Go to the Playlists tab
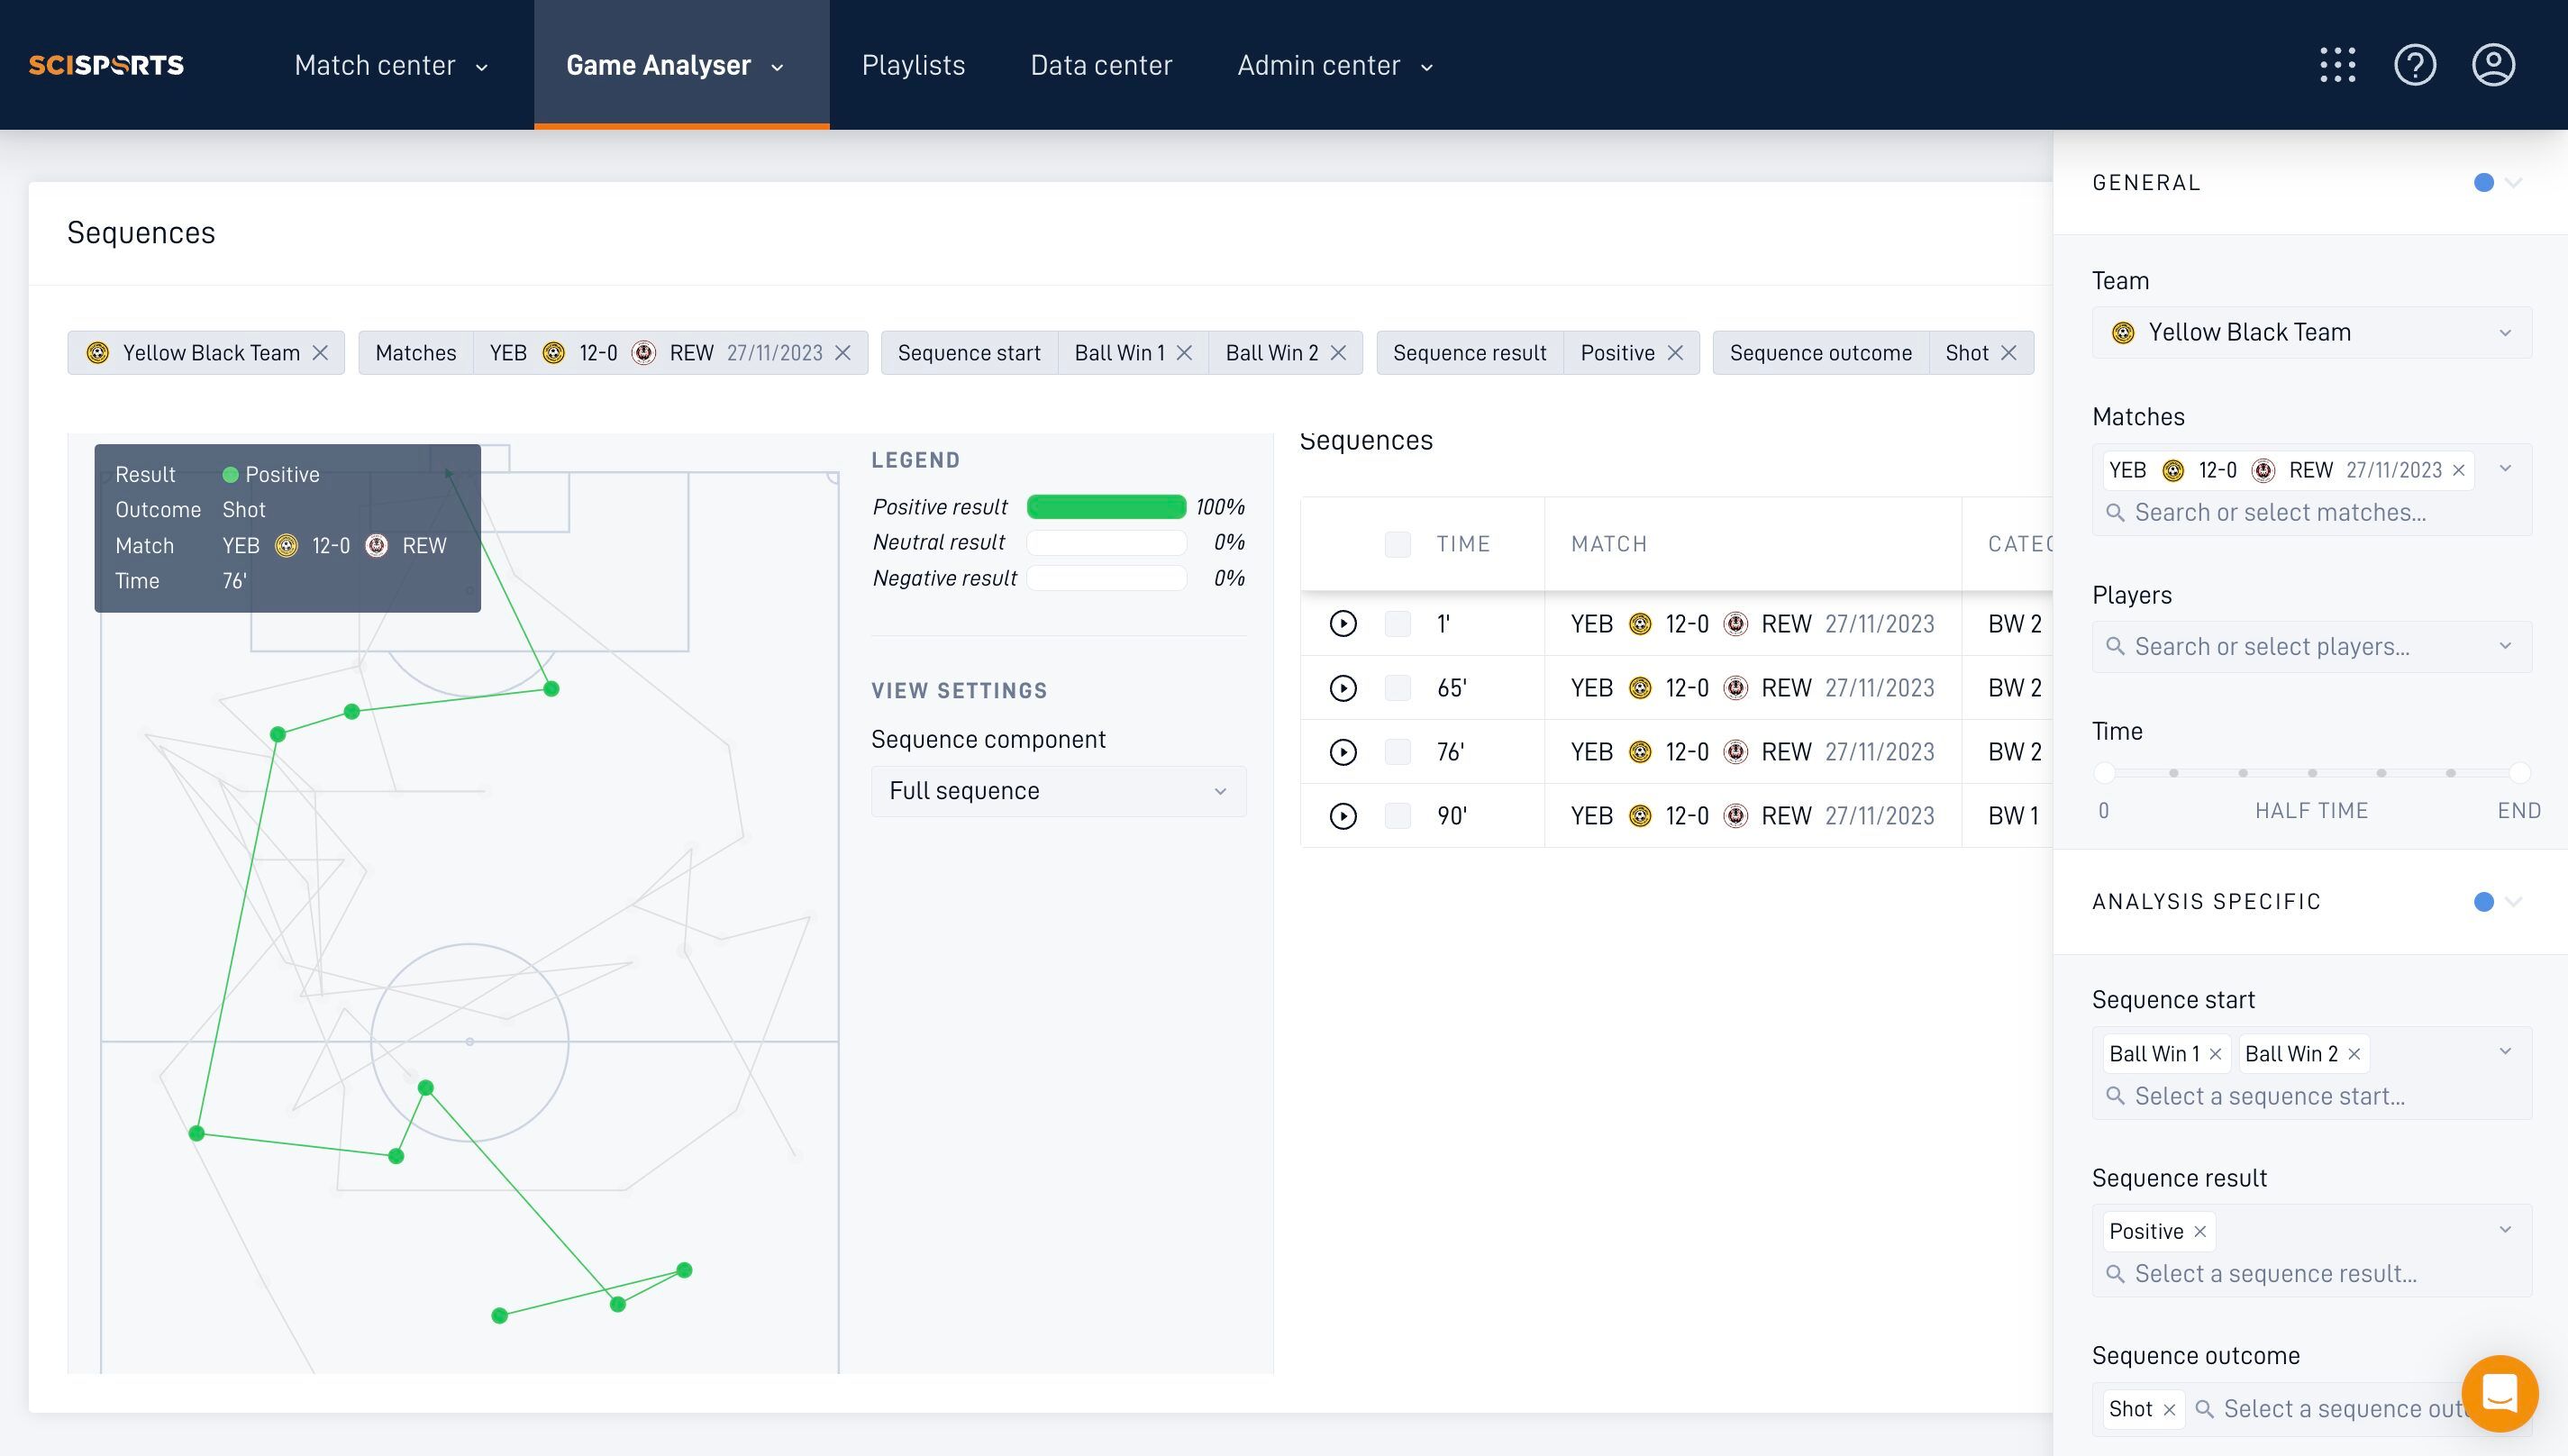 pos(913,65)
